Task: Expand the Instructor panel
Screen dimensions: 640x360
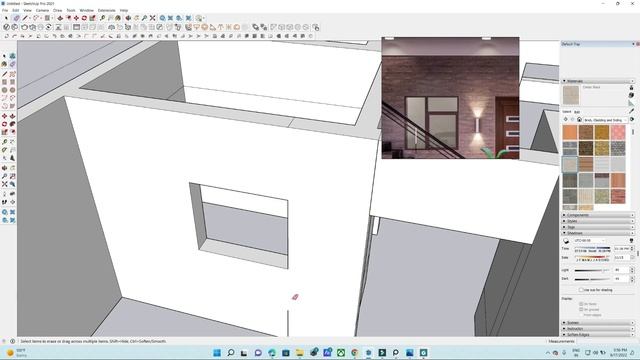Action: (x=597, y=329)
